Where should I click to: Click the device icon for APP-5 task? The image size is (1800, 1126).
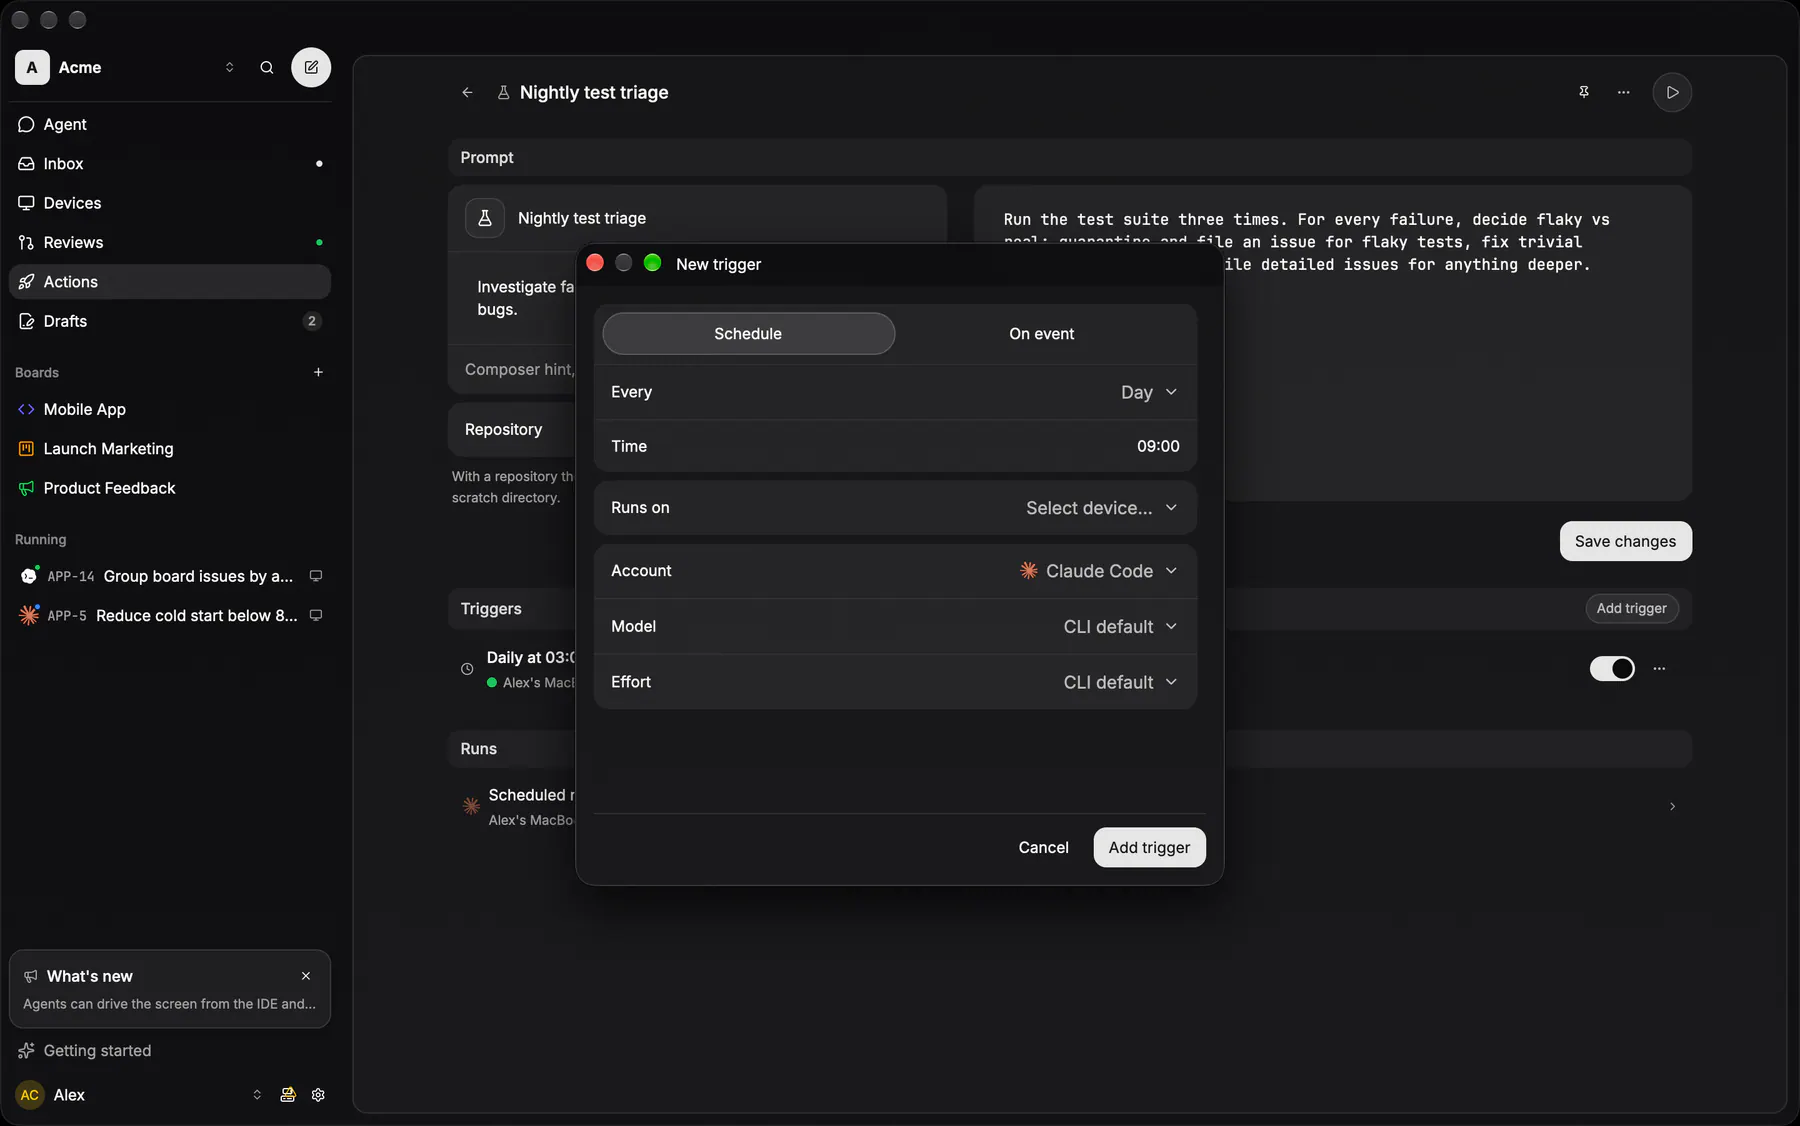(316, 615)
